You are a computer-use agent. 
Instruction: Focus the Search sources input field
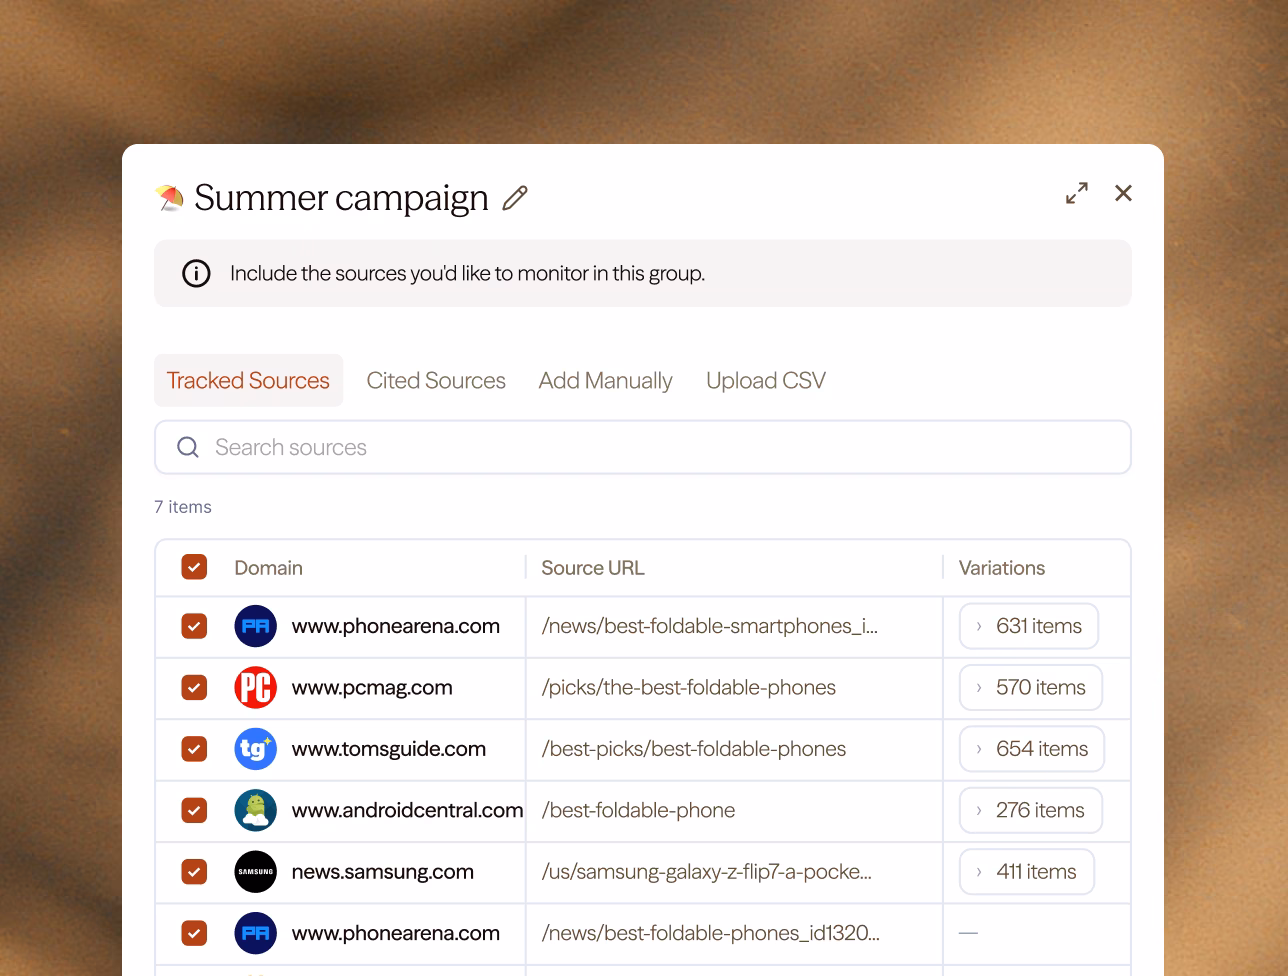643,447
